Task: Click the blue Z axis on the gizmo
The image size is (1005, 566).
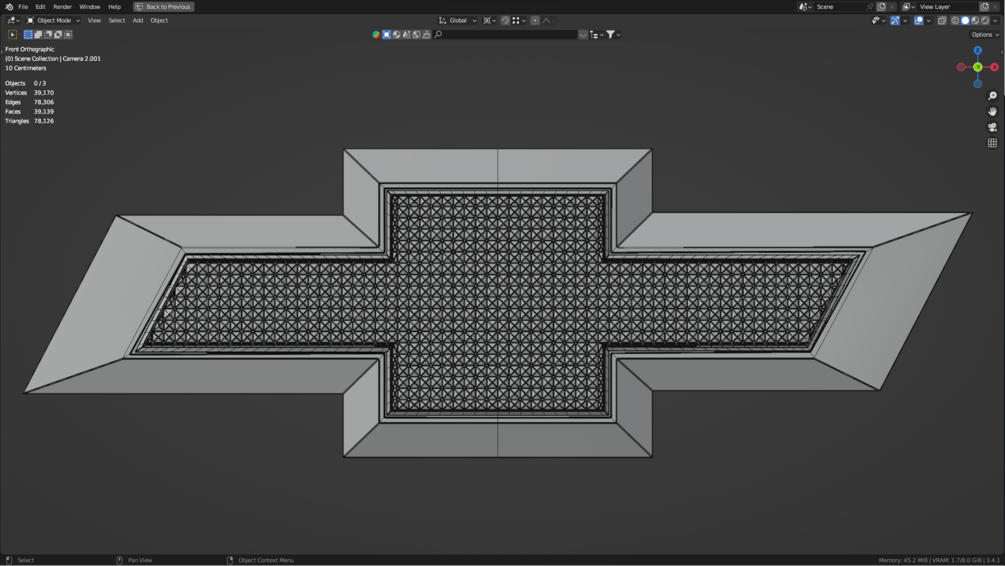Action: [977, 50]
